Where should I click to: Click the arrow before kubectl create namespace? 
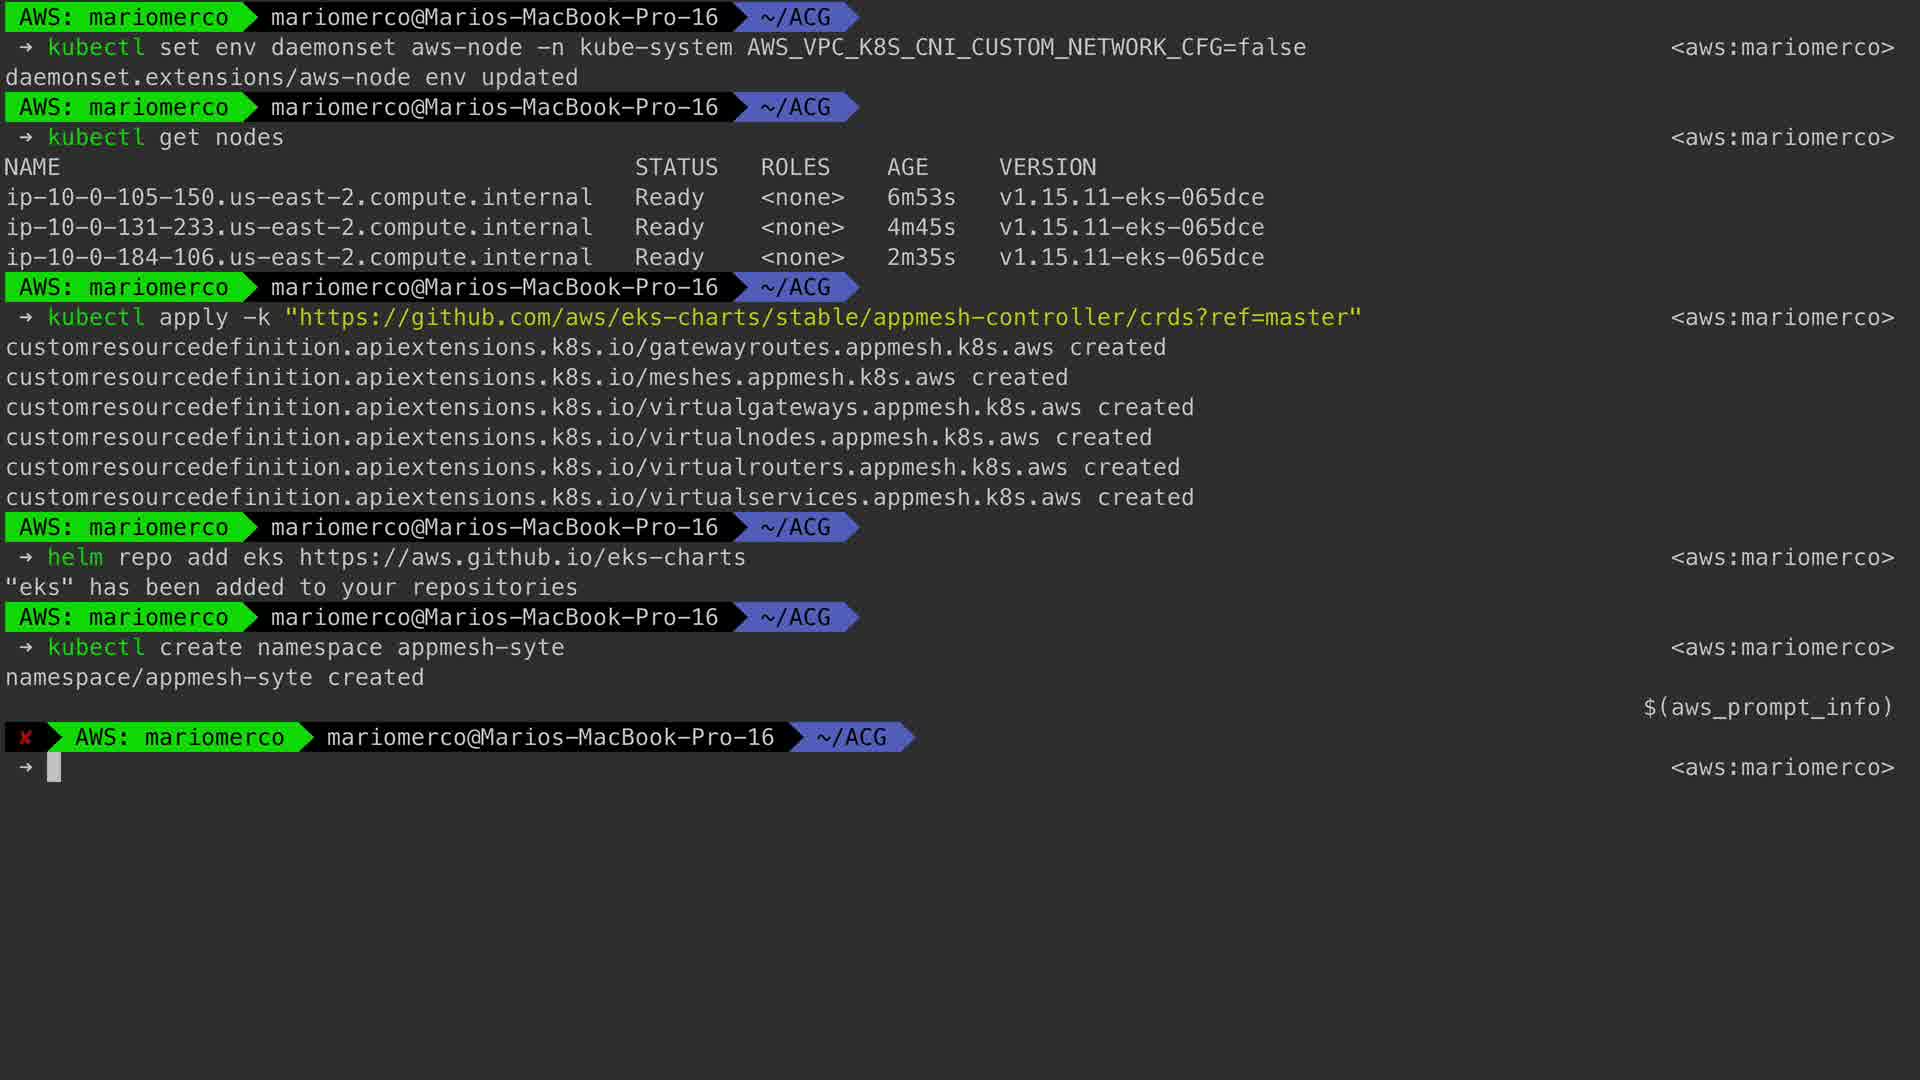point(26,647)
